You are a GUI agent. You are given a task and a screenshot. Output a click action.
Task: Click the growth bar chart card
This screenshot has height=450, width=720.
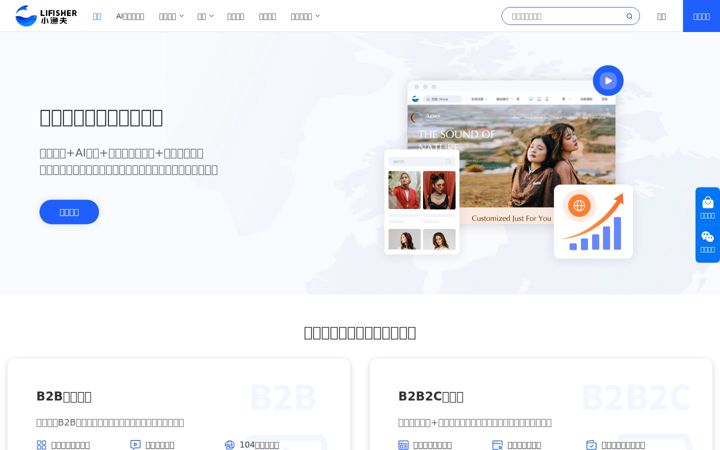pyautogui.click(x=593, y=221)
